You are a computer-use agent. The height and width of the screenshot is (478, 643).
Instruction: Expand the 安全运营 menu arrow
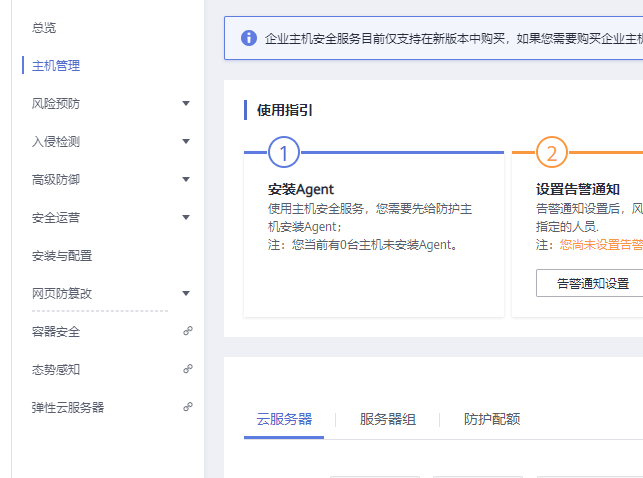[186, 217]
